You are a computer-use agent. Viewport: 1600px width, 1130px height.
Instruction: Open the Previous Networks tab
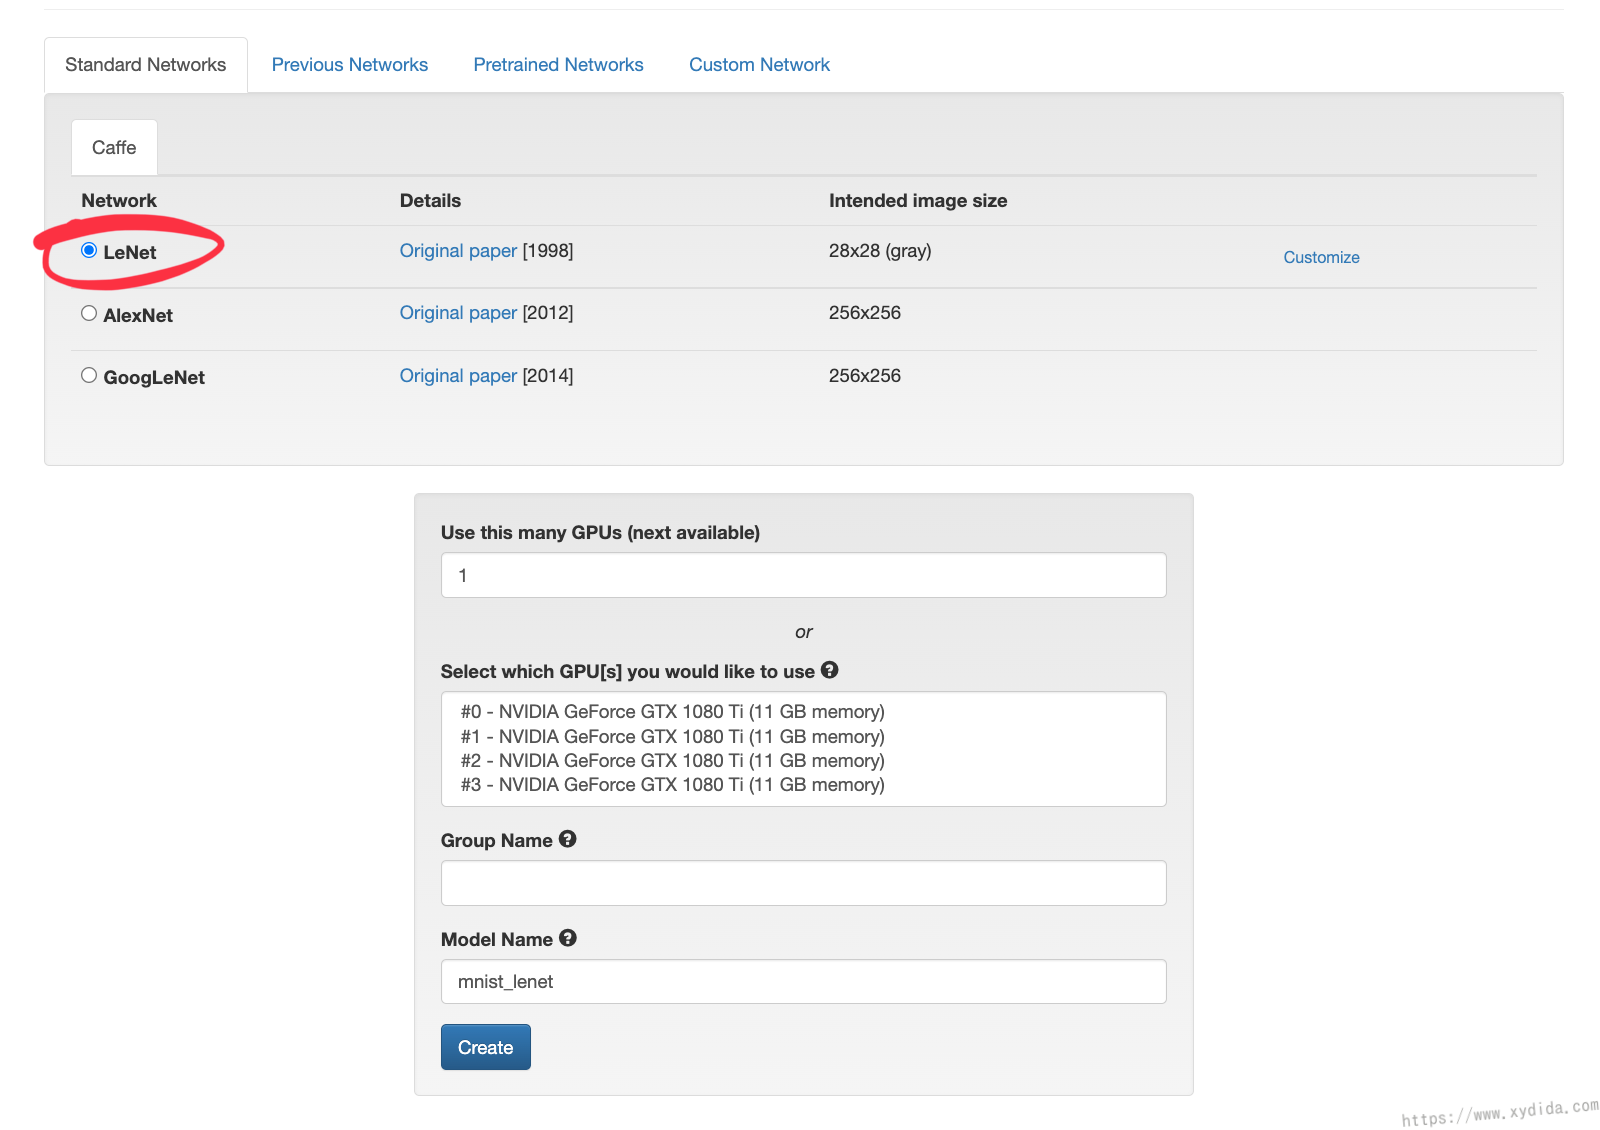(x=350, y=65)
